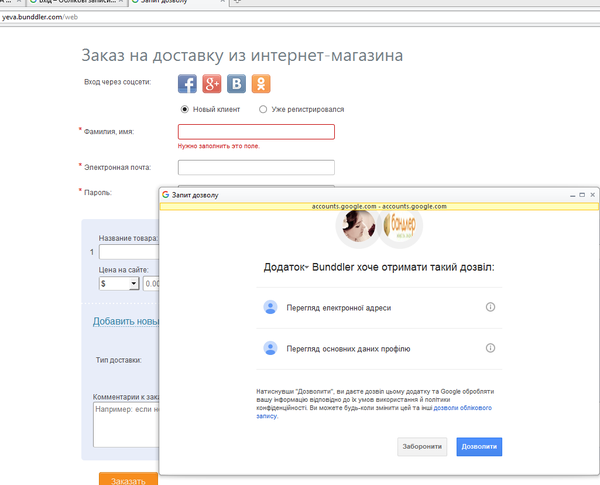Log in via the Odnoklassniki icon
Image resolution: width=600 pixels, height=485 pixels.
261,84
